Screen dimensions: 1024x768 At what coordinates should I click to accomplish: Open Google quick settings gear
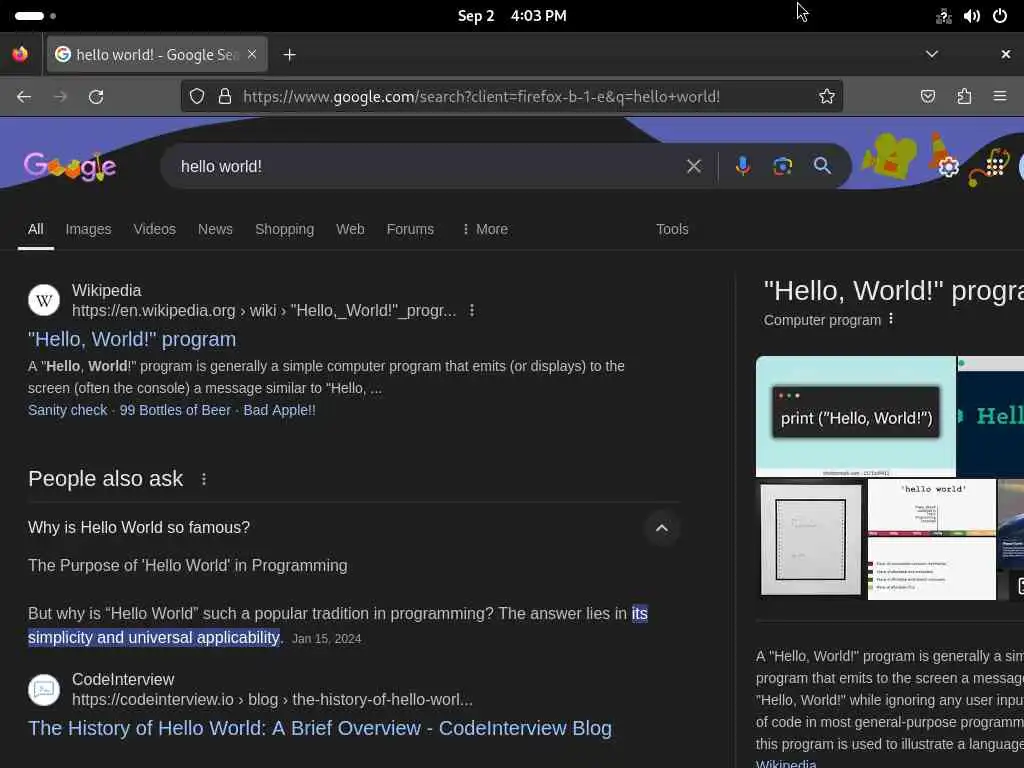[948, 167]
